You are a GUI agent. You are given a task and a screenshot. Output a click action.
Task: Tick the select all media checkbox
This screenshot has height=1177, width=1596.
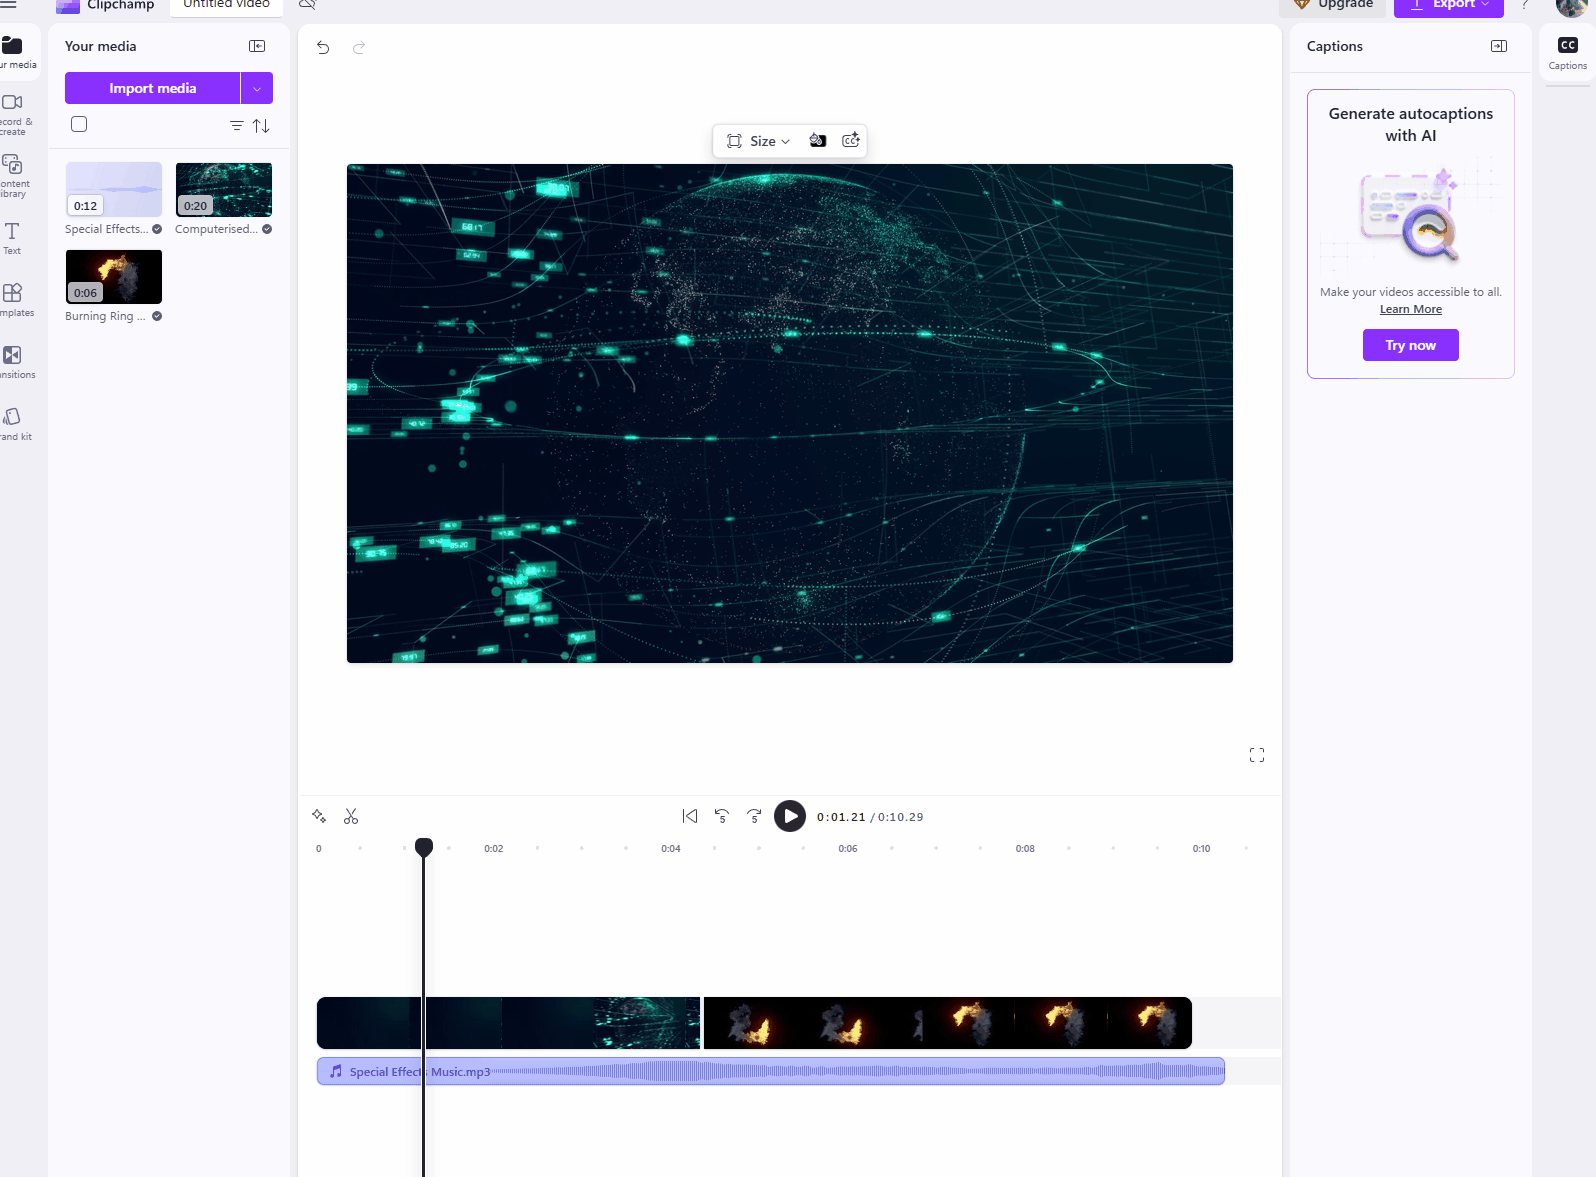click(79, 124)
